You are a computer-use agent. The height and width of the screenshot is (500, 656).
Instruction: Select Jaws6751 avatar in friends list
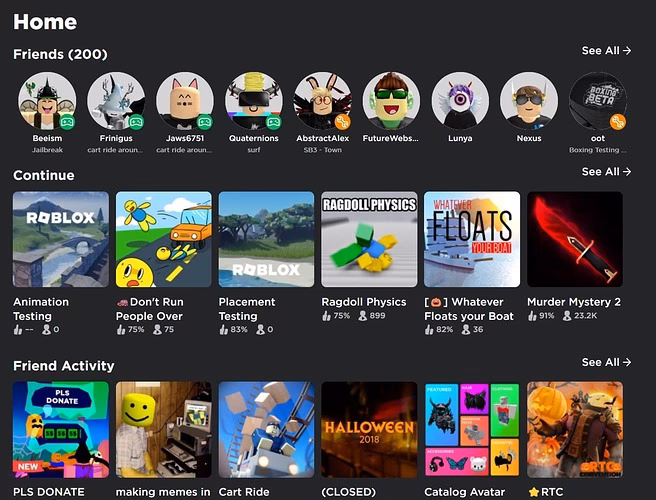click(185, 101)
